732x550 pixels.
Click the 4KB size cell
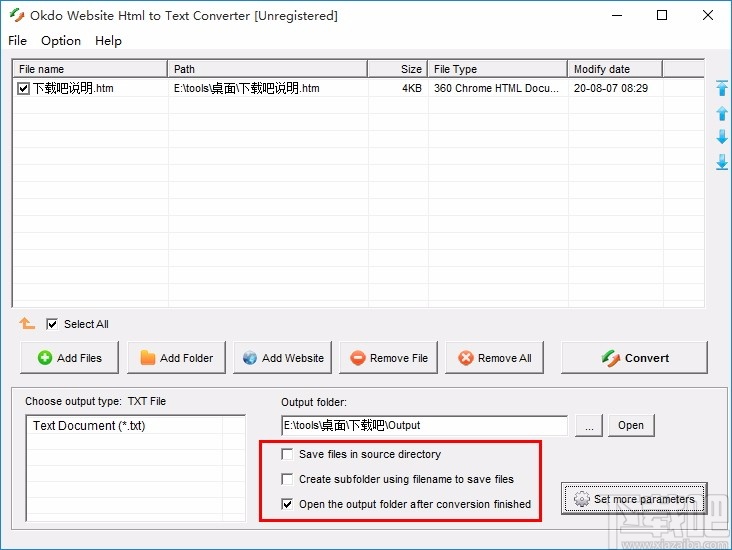pos(412,88)
